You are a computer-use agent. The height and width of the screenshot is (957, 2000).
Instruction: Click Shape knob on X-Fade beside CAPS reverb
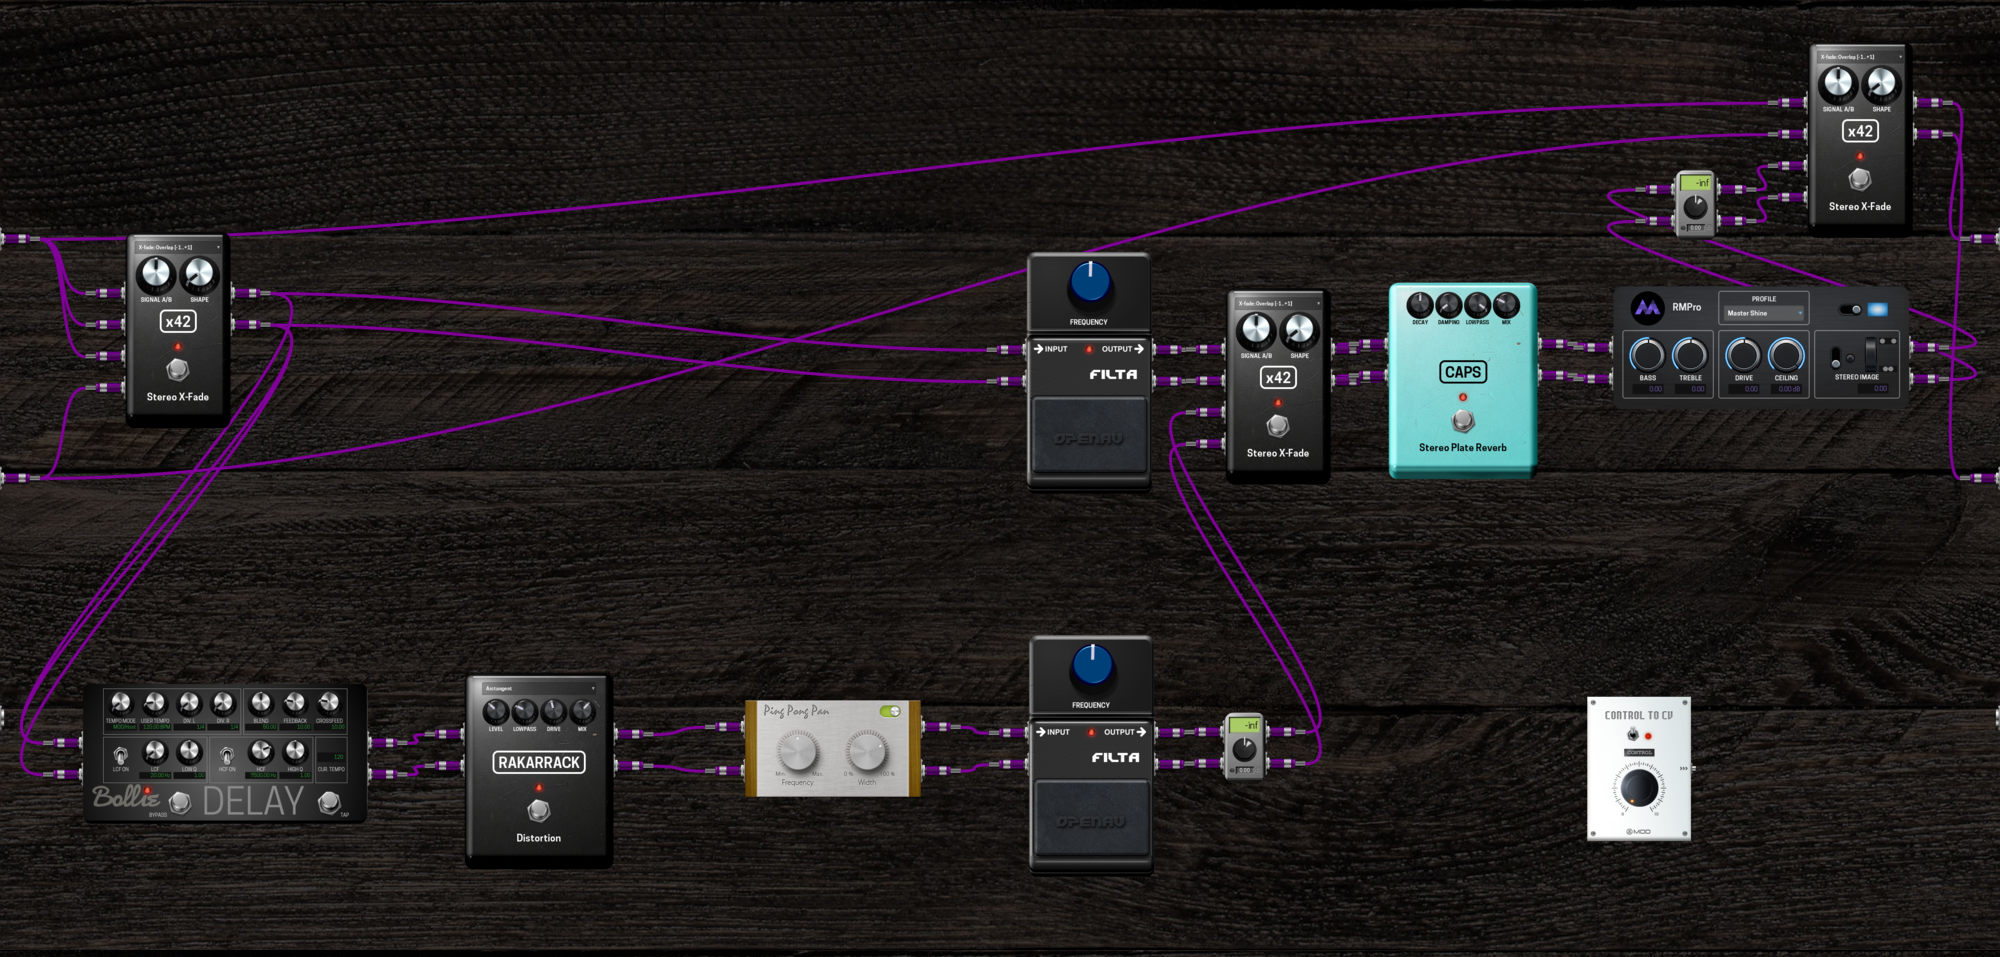pos(1299,330)
